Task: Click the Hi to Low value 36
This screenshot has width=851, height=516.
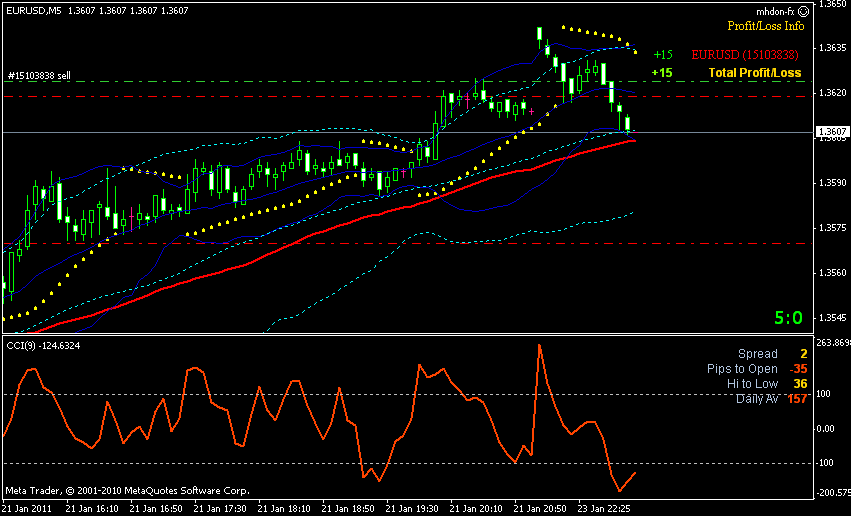Action: click(x=801, y=384)
